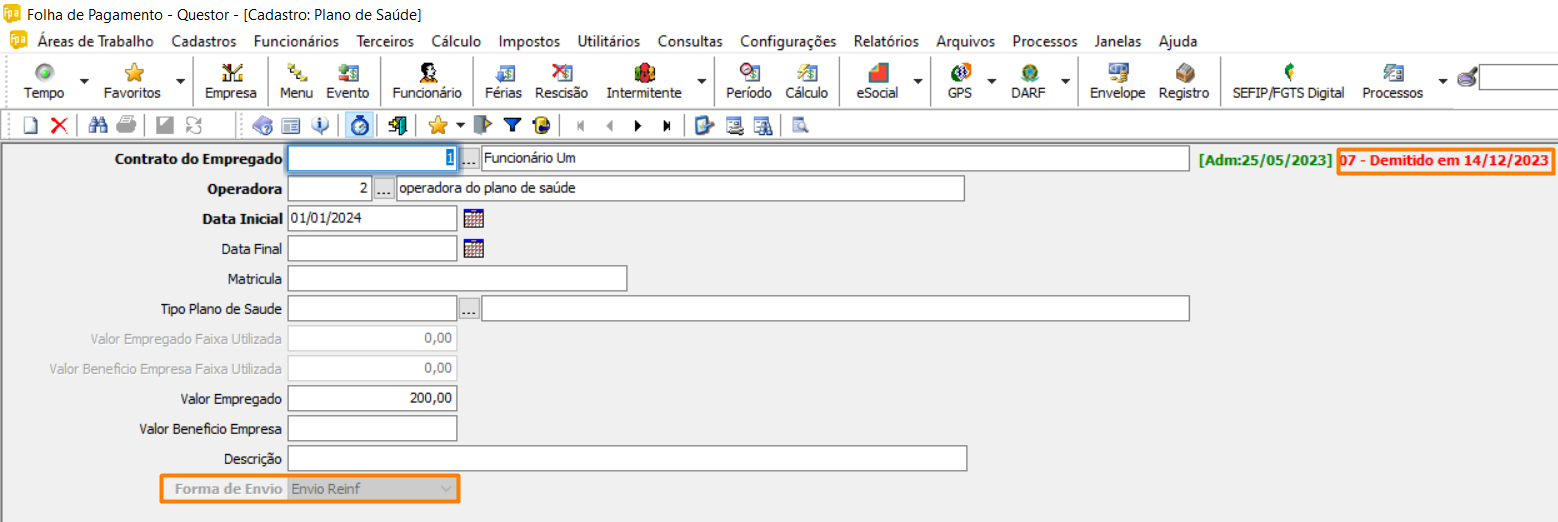Viewport: 1558px width, 522px height.
Task: Create new record with blank page icon
Action: click(32, 125)
